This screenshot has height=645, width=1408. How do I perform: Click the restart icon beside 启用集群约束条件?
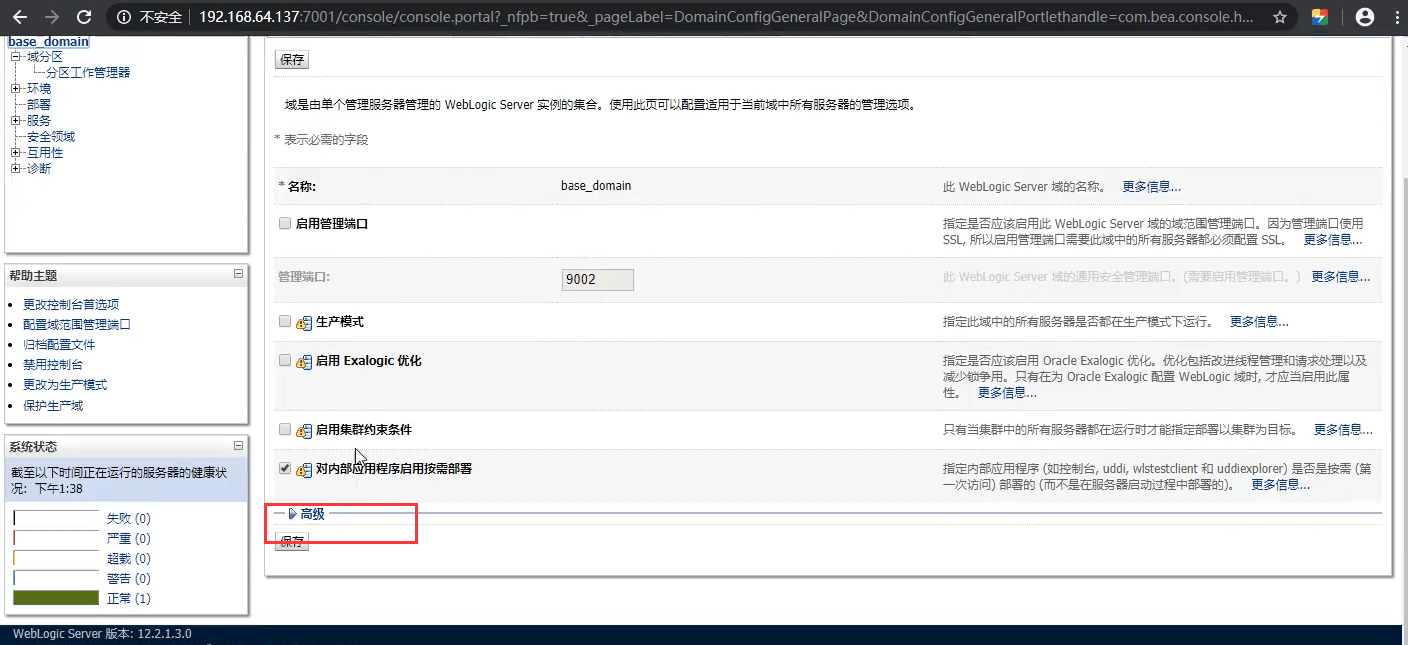coord(305,431)
